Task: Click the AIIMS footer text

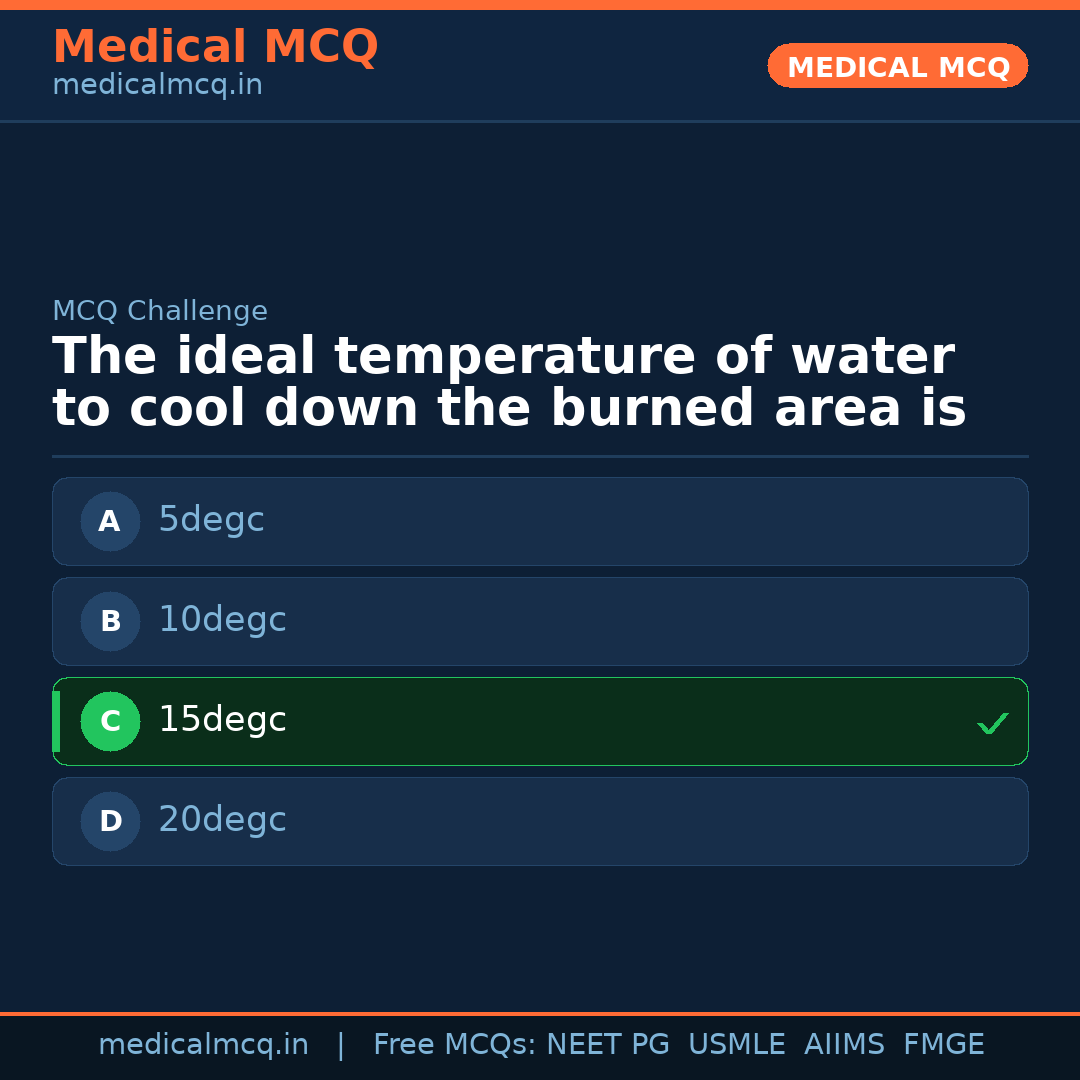Action: 844,1045
